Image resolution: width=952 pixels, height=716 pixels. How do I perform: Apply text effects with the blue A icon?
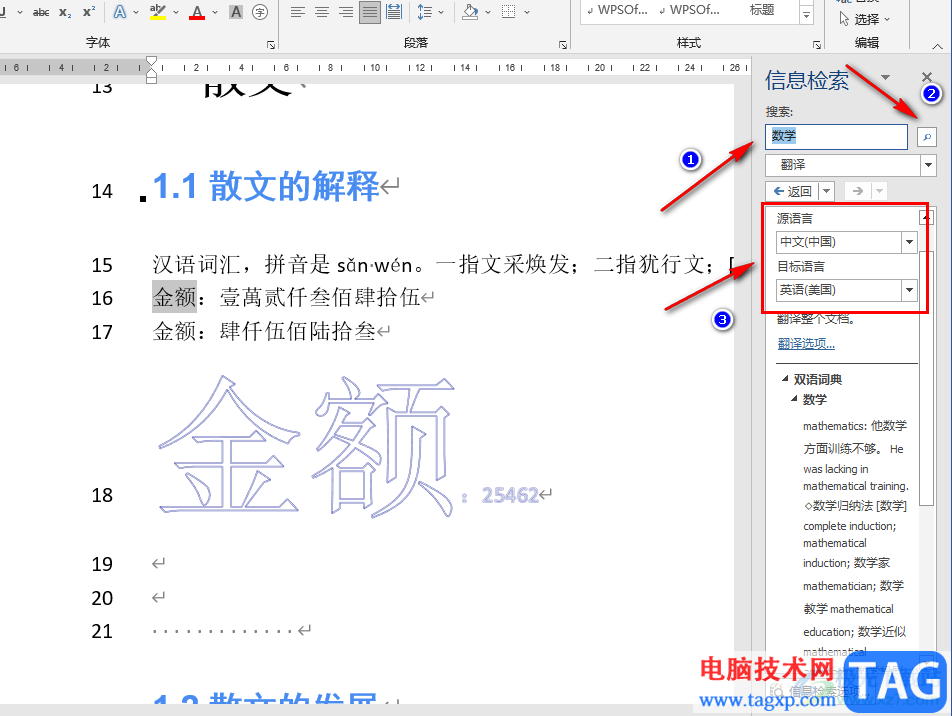(x=120, y=12)
